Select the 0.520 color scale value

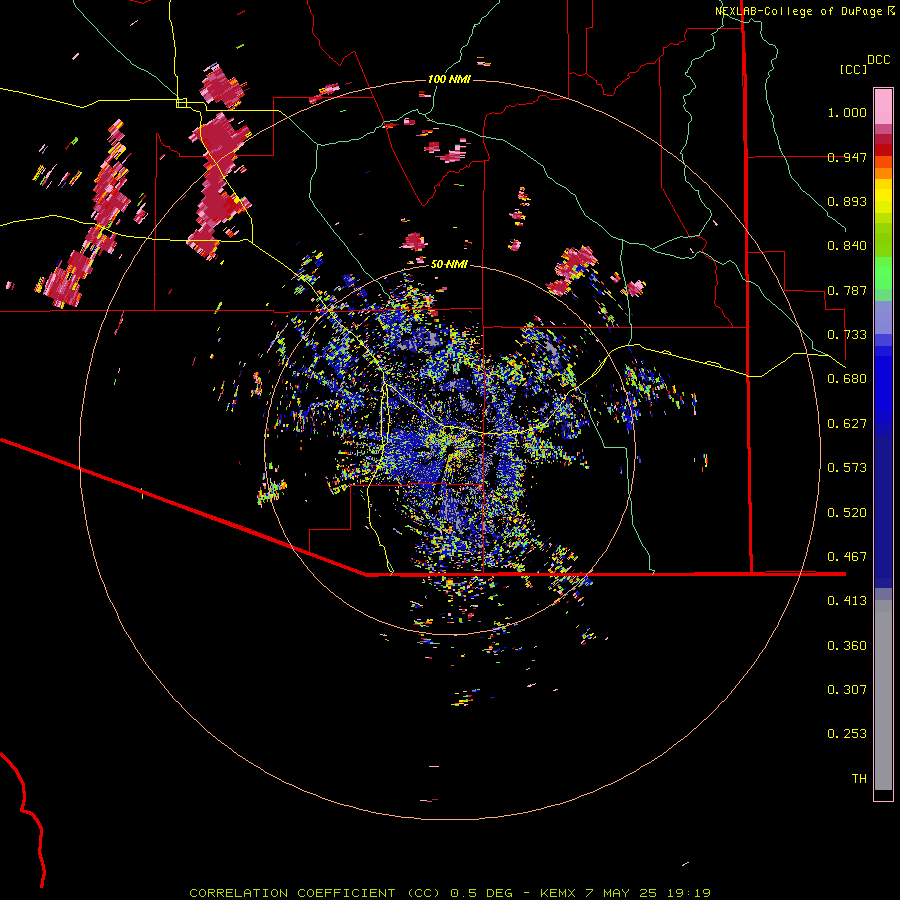(847, 513)
